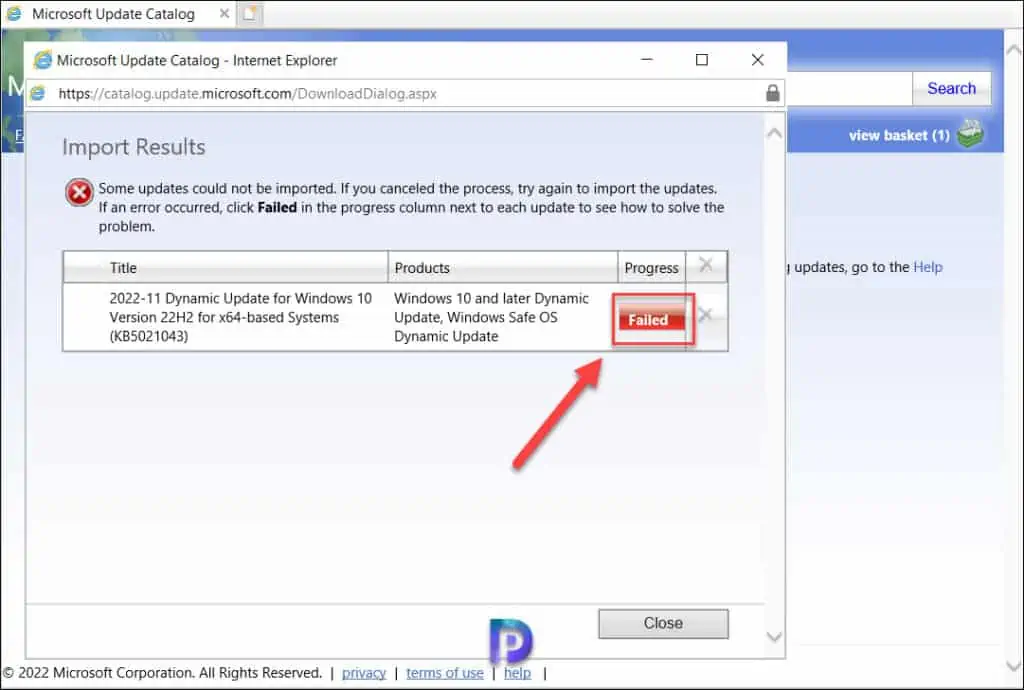Screen dimensions: 1024x690
Task: Maximize the download dialog window
Action: pos(702,59)
